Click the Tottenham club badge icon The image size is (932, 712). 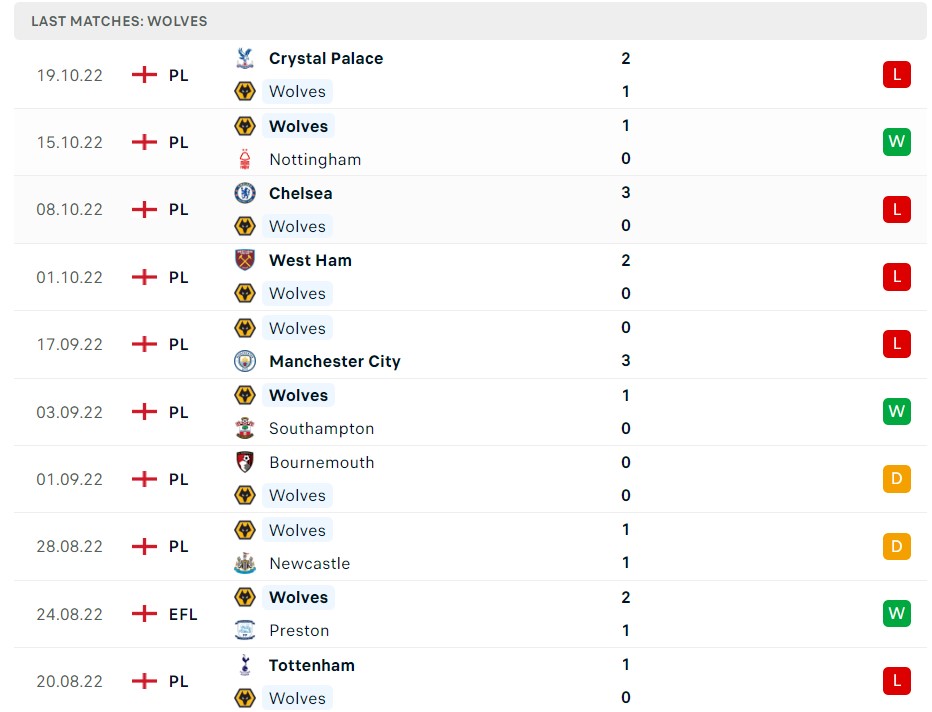[244, 664]
